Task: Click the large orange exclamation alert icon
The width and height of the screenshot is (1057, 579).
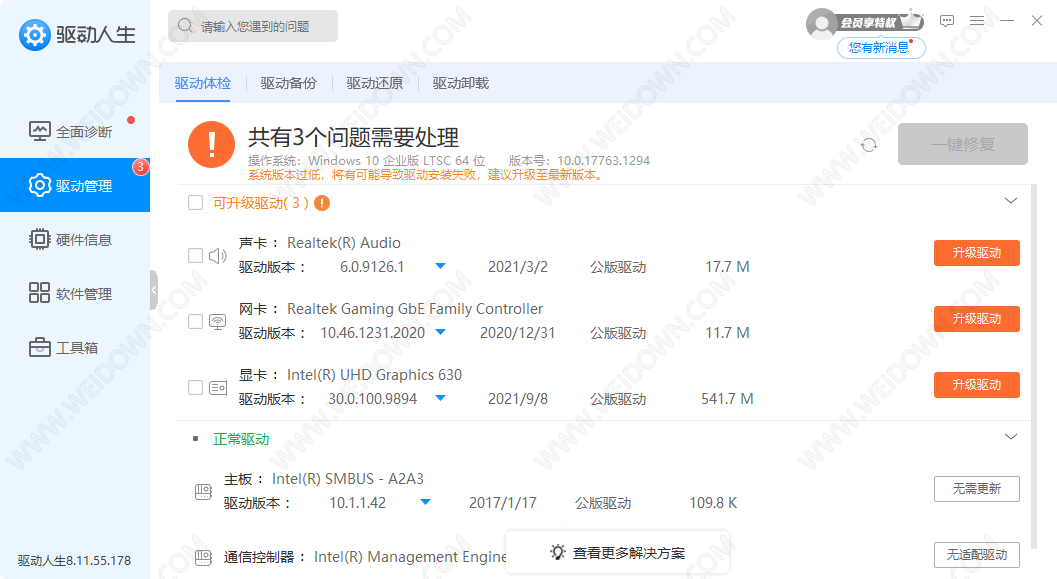Action: [x=211, y=144]
